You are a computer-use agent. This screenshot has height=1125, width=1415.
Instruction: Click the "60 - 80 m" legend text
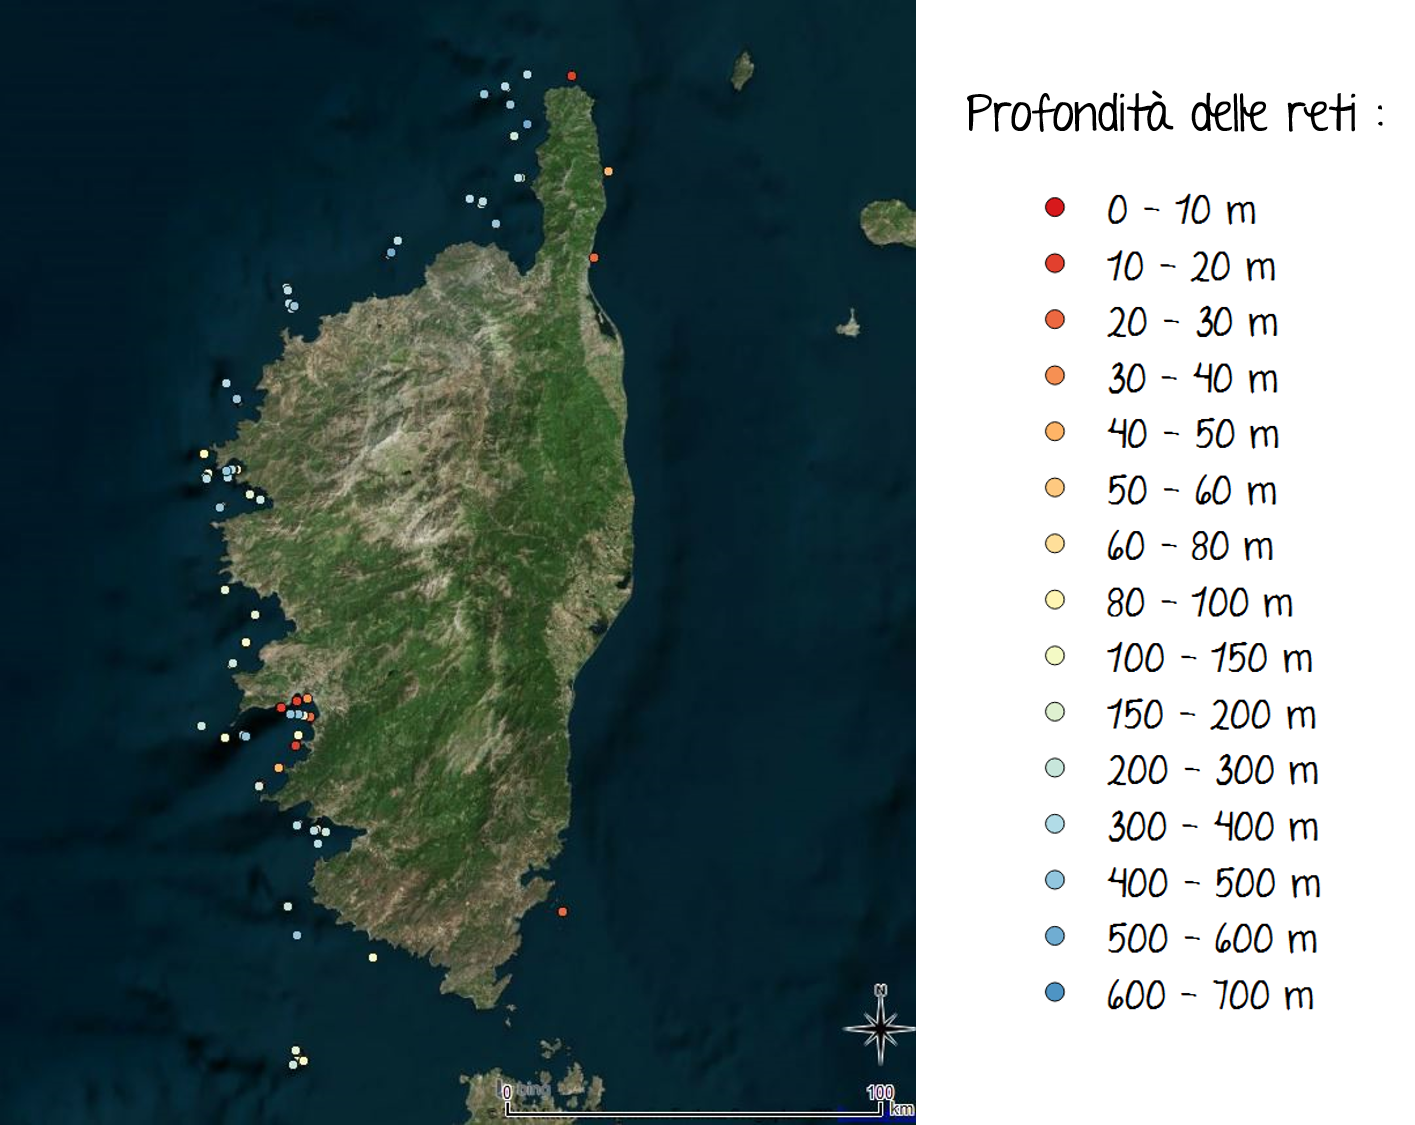(x=1190, y=546)
